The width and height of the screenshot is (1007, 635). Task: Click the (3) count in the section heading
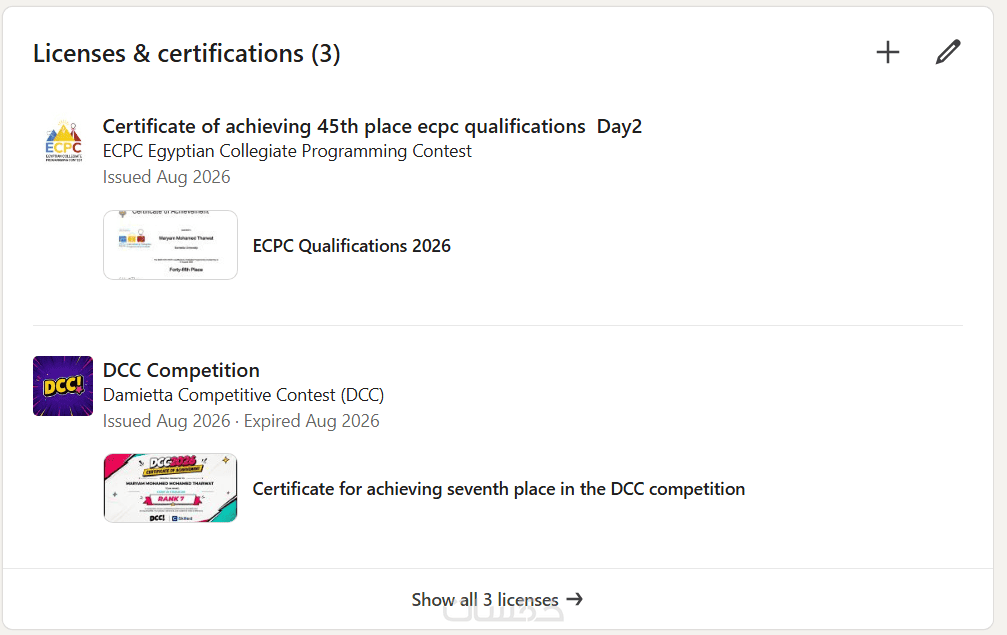pyautogui.click(x=326, y=54)
